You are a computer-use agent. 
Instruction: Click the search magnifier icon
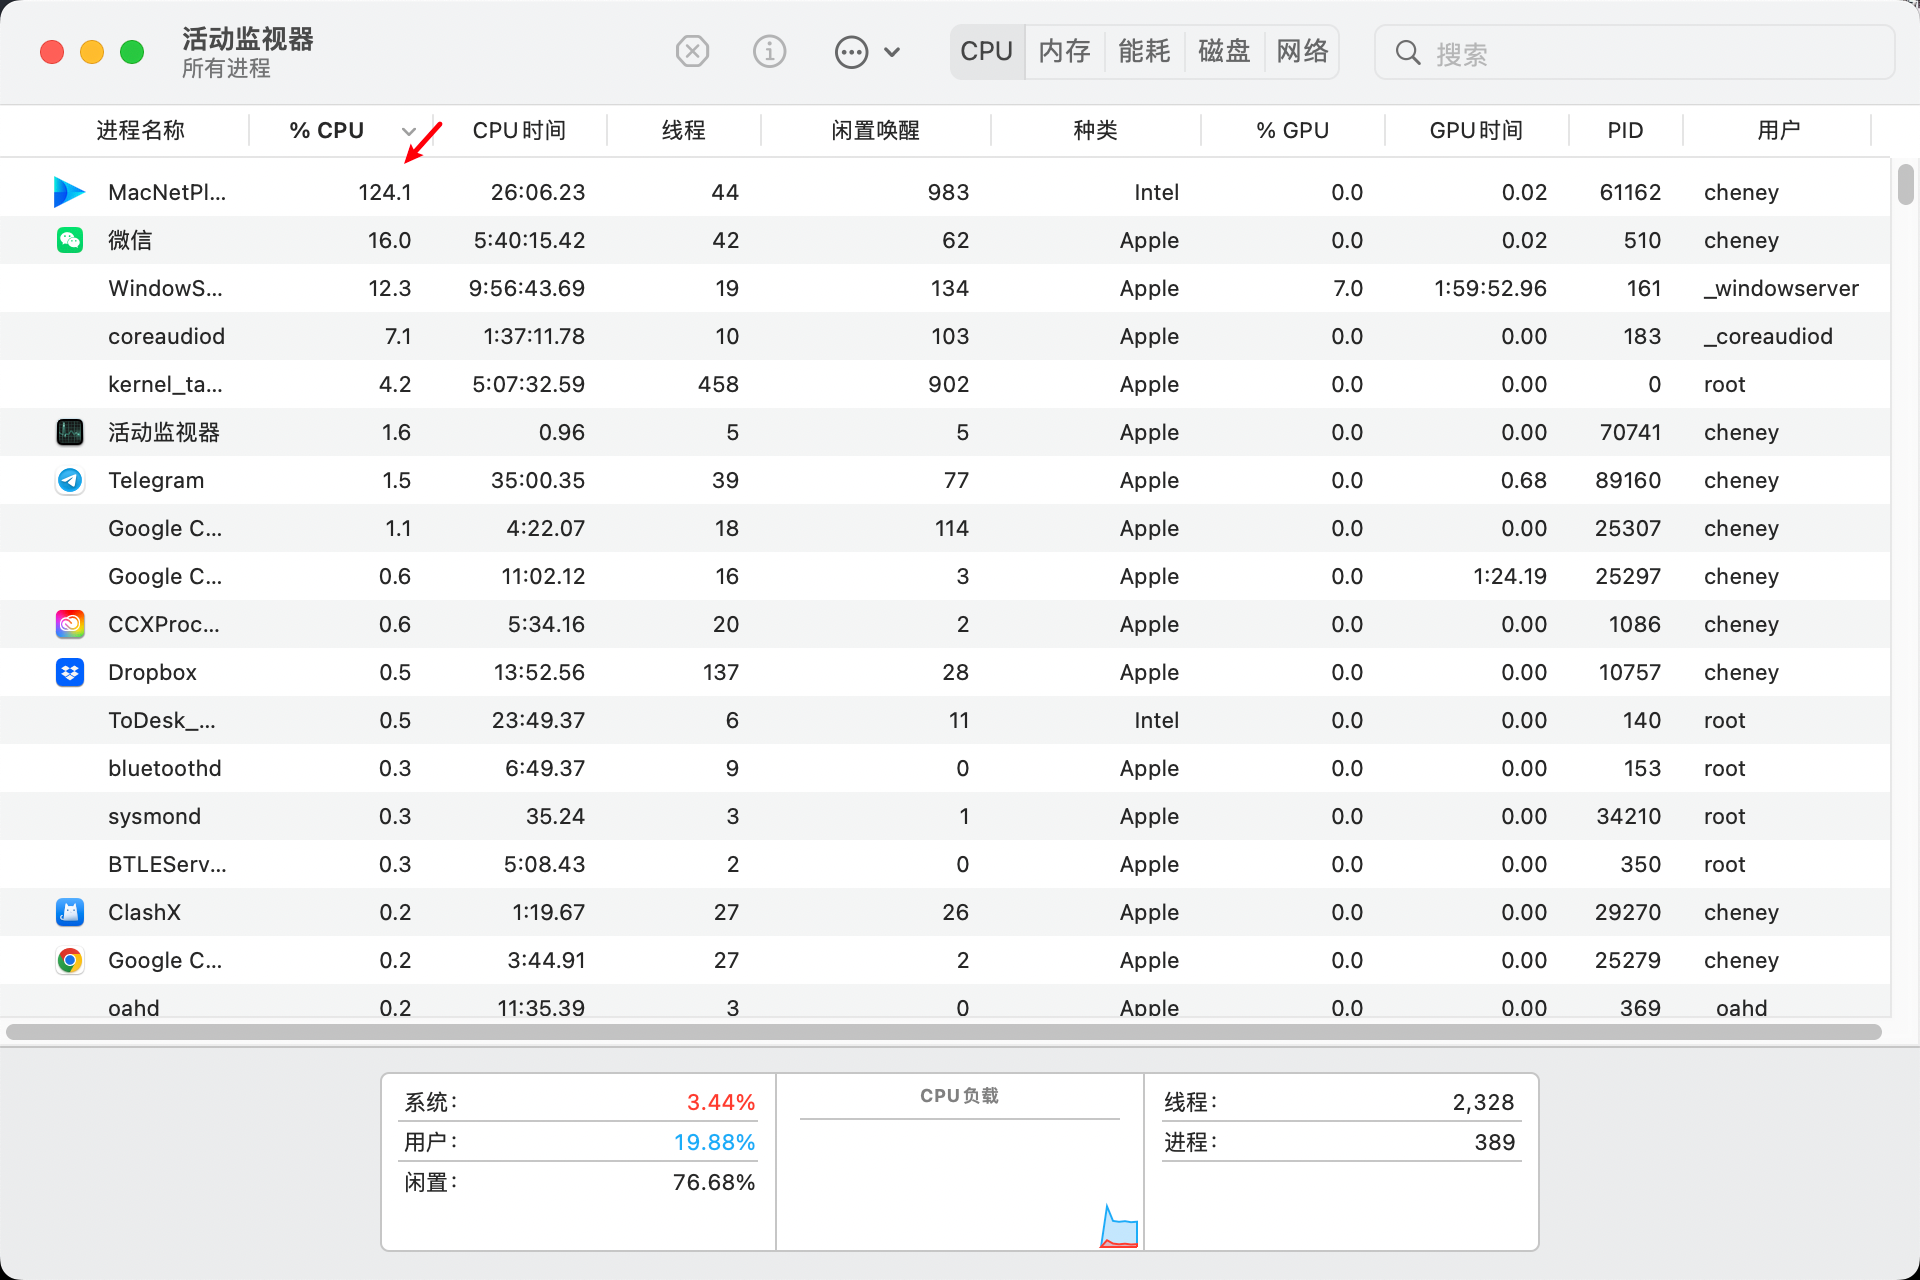1408,52
